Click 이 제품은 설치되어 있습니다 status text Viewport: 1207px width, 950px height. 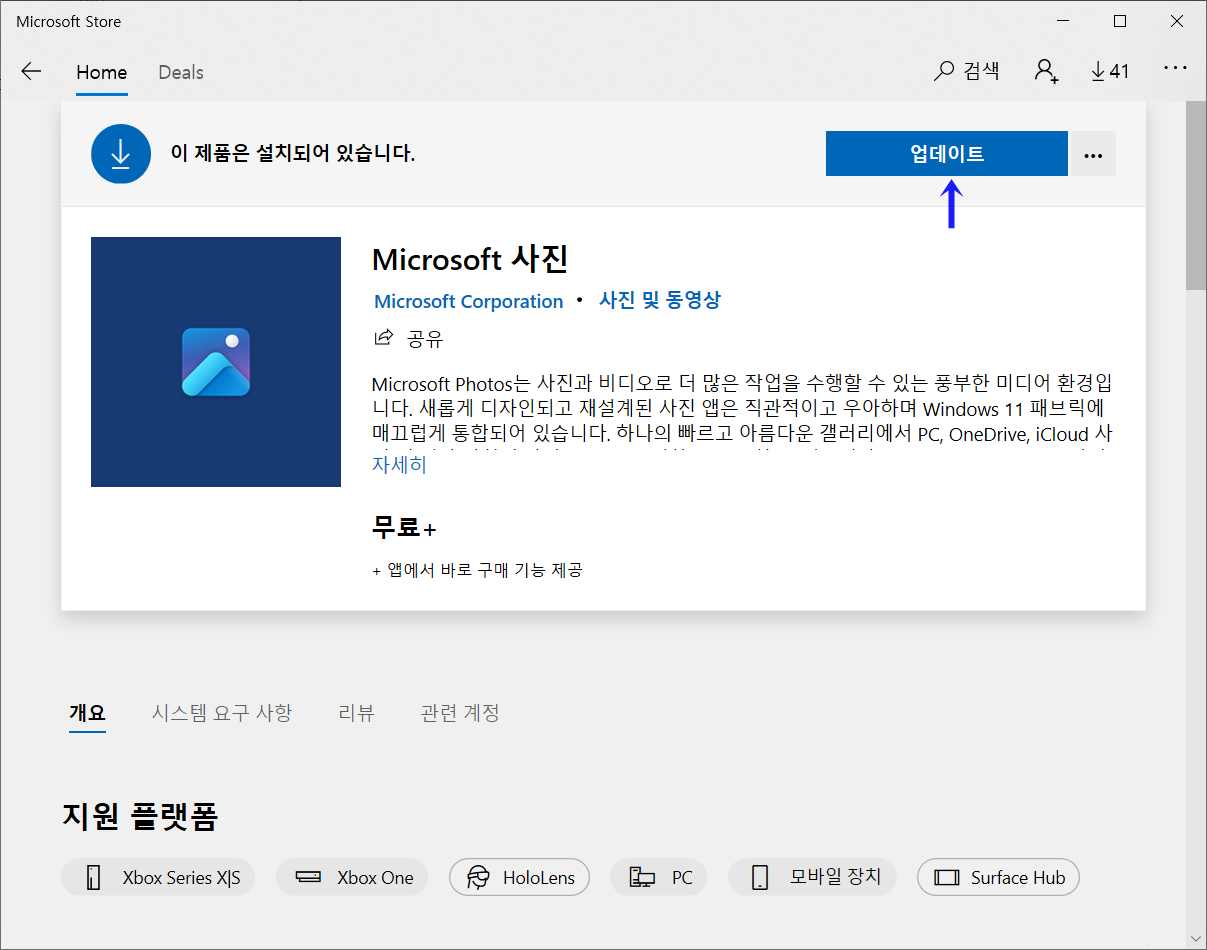(293, 153)
